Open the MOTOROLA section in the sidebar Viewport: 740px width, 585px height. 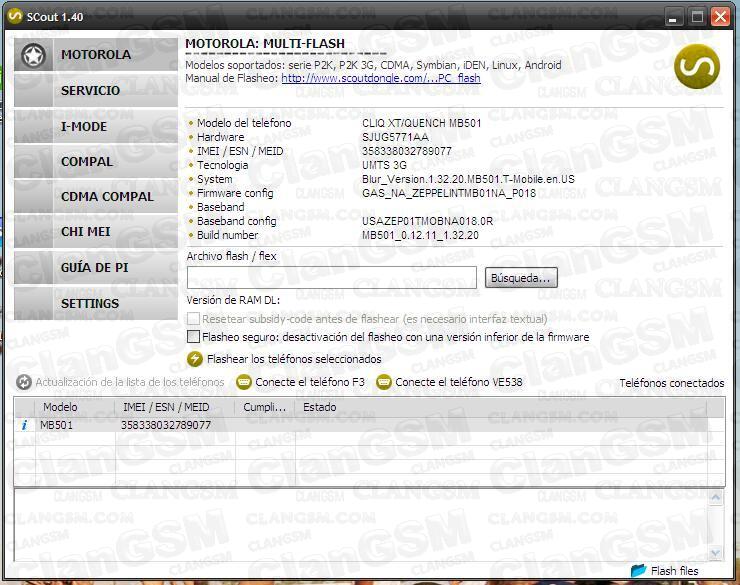point(96,55)
